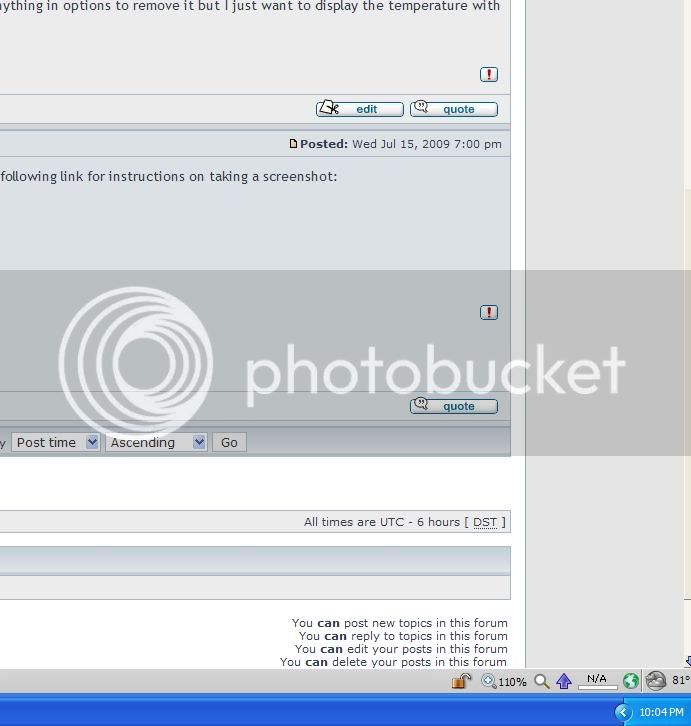Click the 81° temperature reading
The height and width of the screenshot is (726, 691).
tap(681, 680)
